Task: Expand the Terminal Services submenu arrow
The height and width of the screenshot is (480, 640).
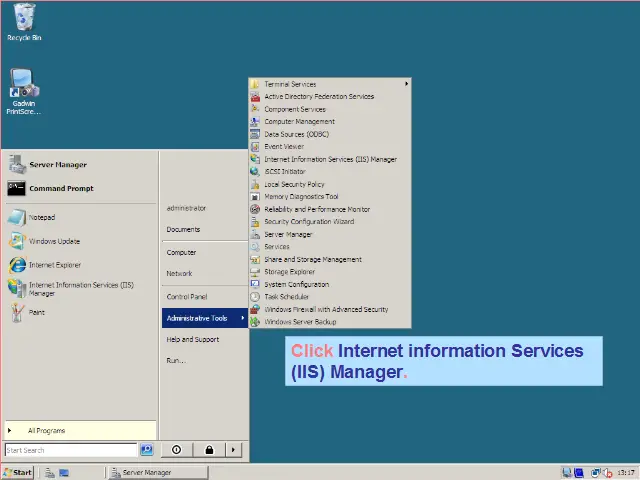Action: 406,84
